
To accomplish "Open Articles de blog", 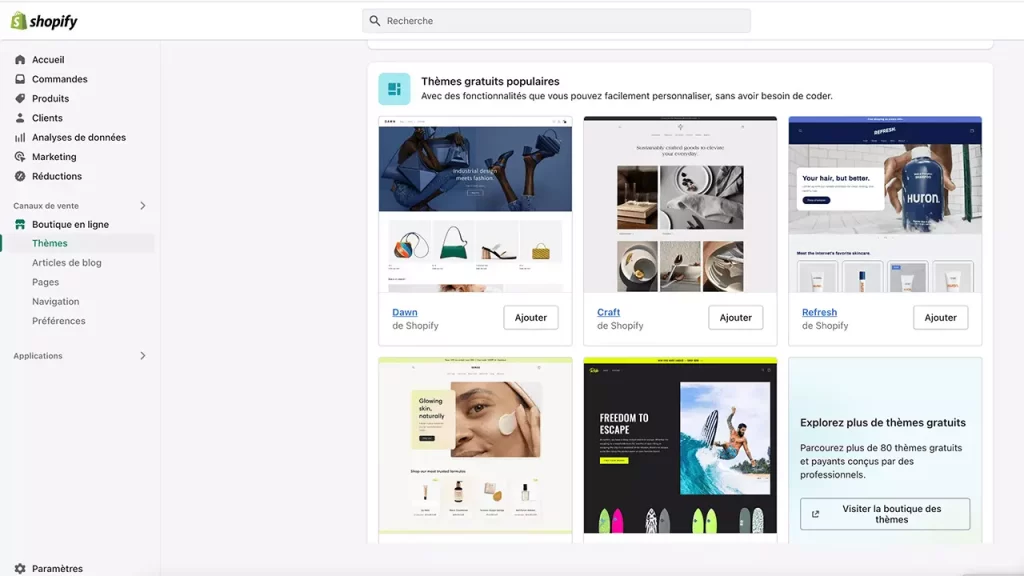I will 67,263.
